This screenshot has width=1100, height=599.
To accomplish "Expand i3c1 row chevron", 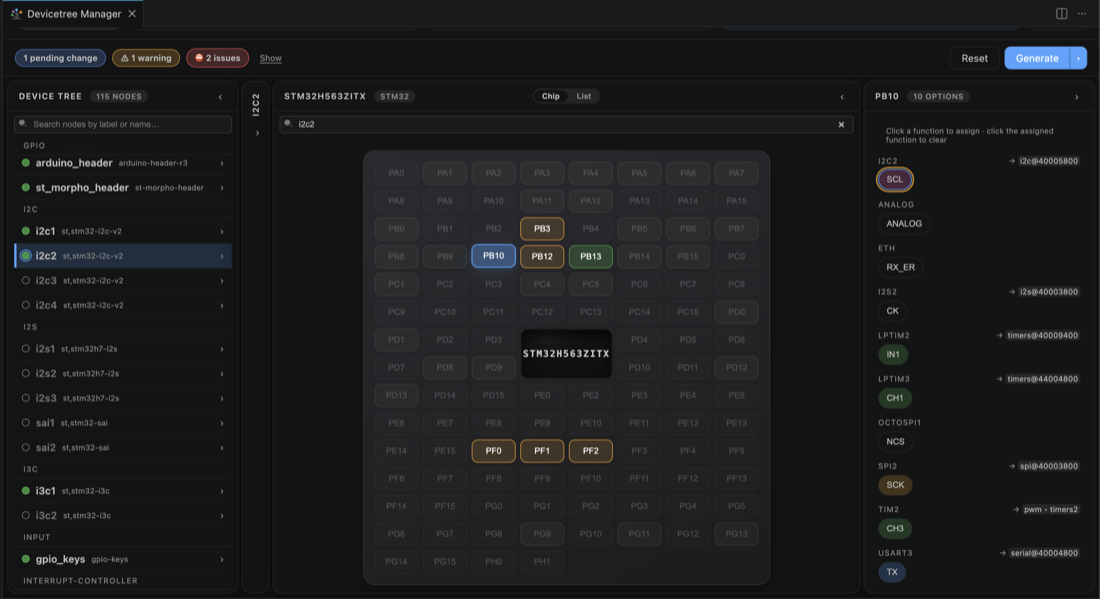I will tap(222, 491).
